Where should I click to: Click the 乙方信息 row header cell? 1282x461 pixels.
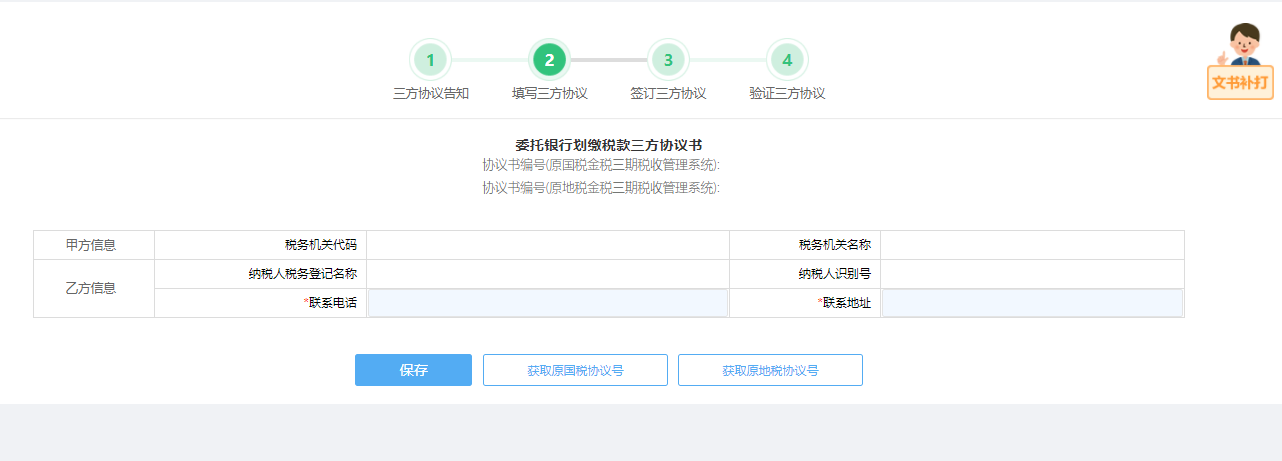pos(94,289)
